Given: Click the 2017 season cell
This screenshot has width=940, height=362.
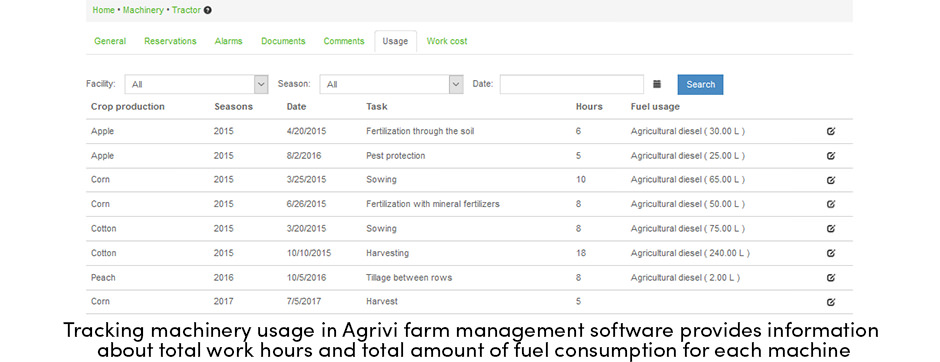Looking at the screenshot, I should [224, 301].
